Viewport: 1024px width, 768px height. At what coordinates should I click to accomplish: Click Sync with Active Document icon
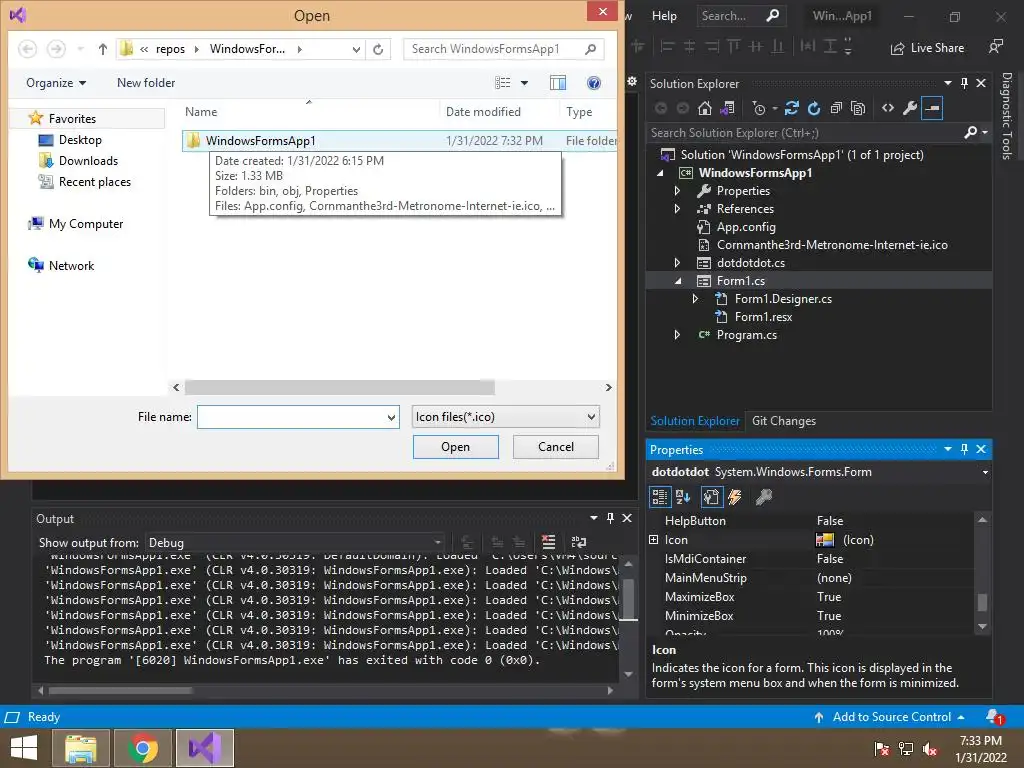[x=792, y=108]
